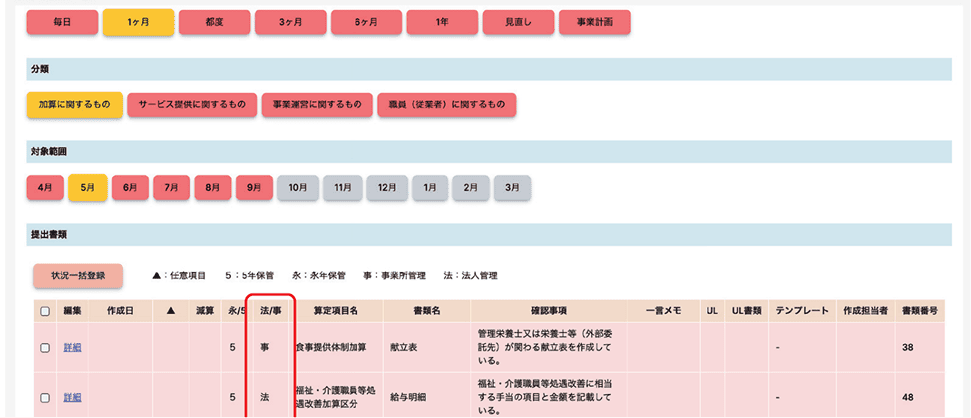Choose the 9月 month button

[x=255, y=187]
